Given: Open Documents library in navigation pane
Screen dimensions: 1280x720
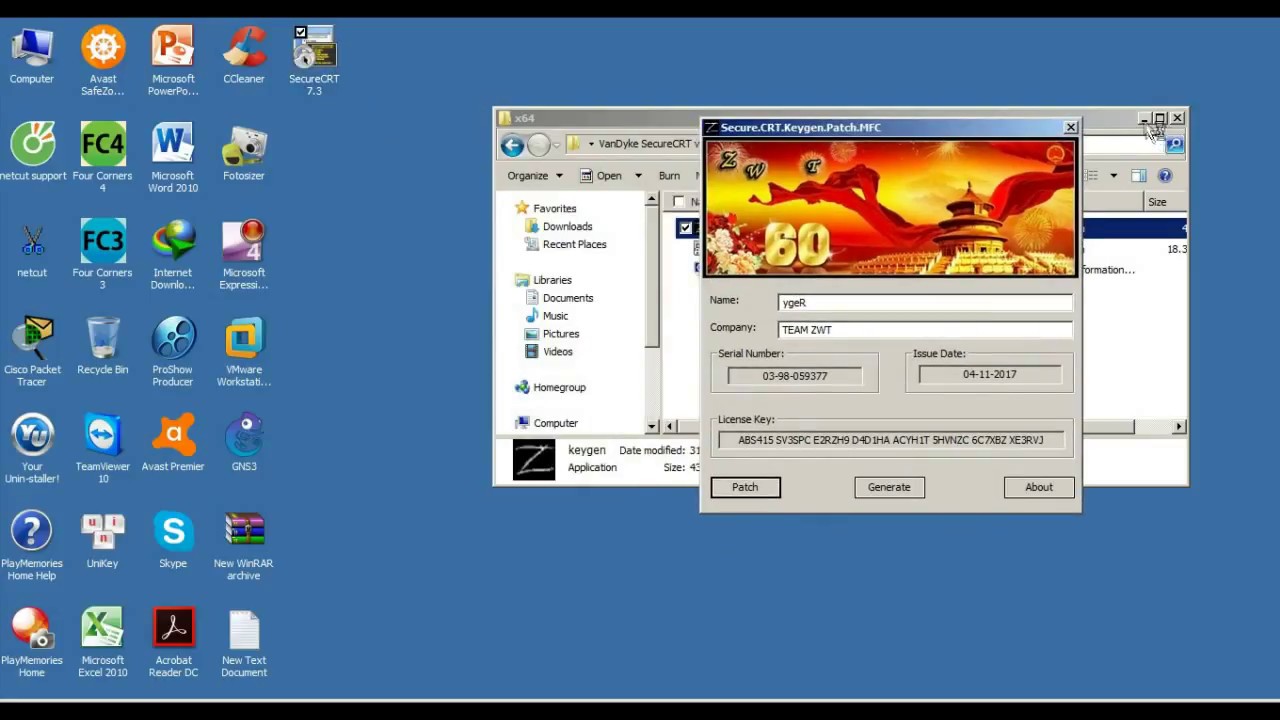Looking at the screenshot, I should coord(559,298).
